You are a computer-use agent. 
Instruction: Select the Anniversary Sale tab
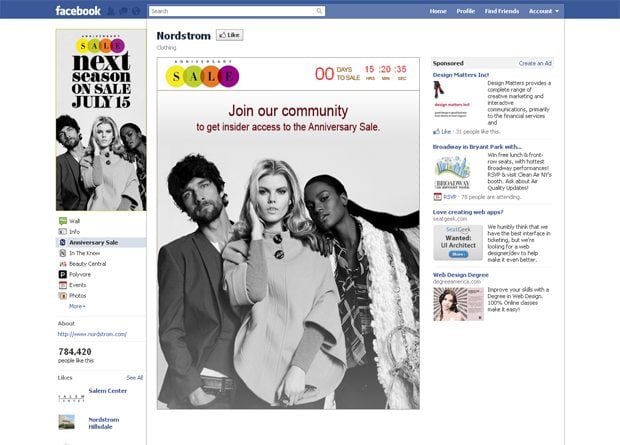click(93, 242)
